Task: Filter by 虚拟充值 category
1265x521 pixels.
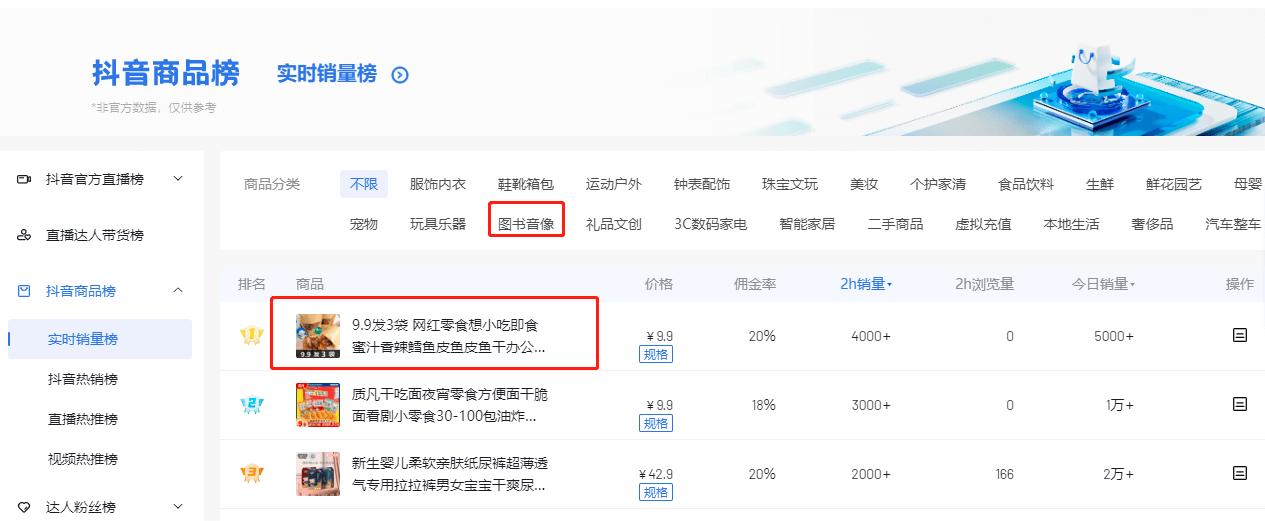Action: 984,224
